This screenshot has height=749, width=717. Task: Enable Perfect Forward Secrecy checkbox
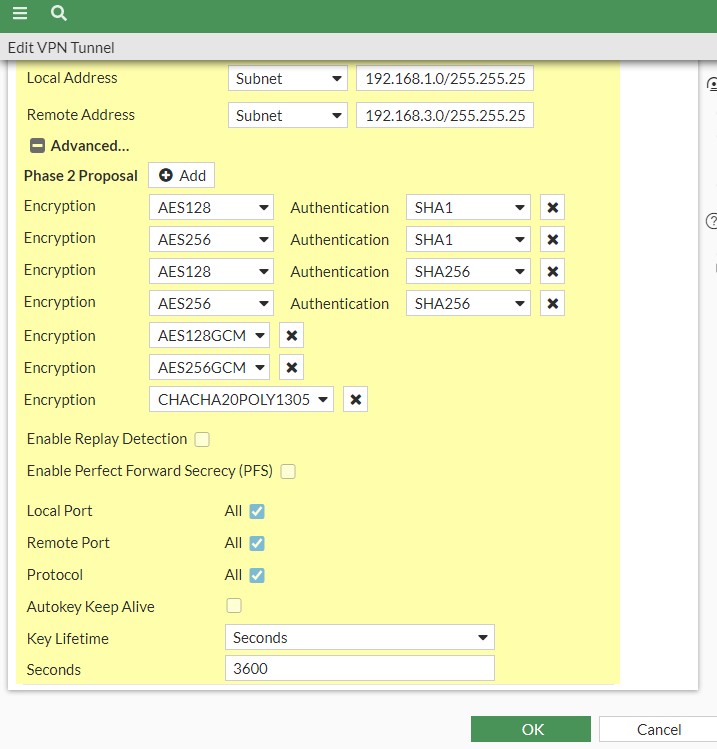[288, 471]
